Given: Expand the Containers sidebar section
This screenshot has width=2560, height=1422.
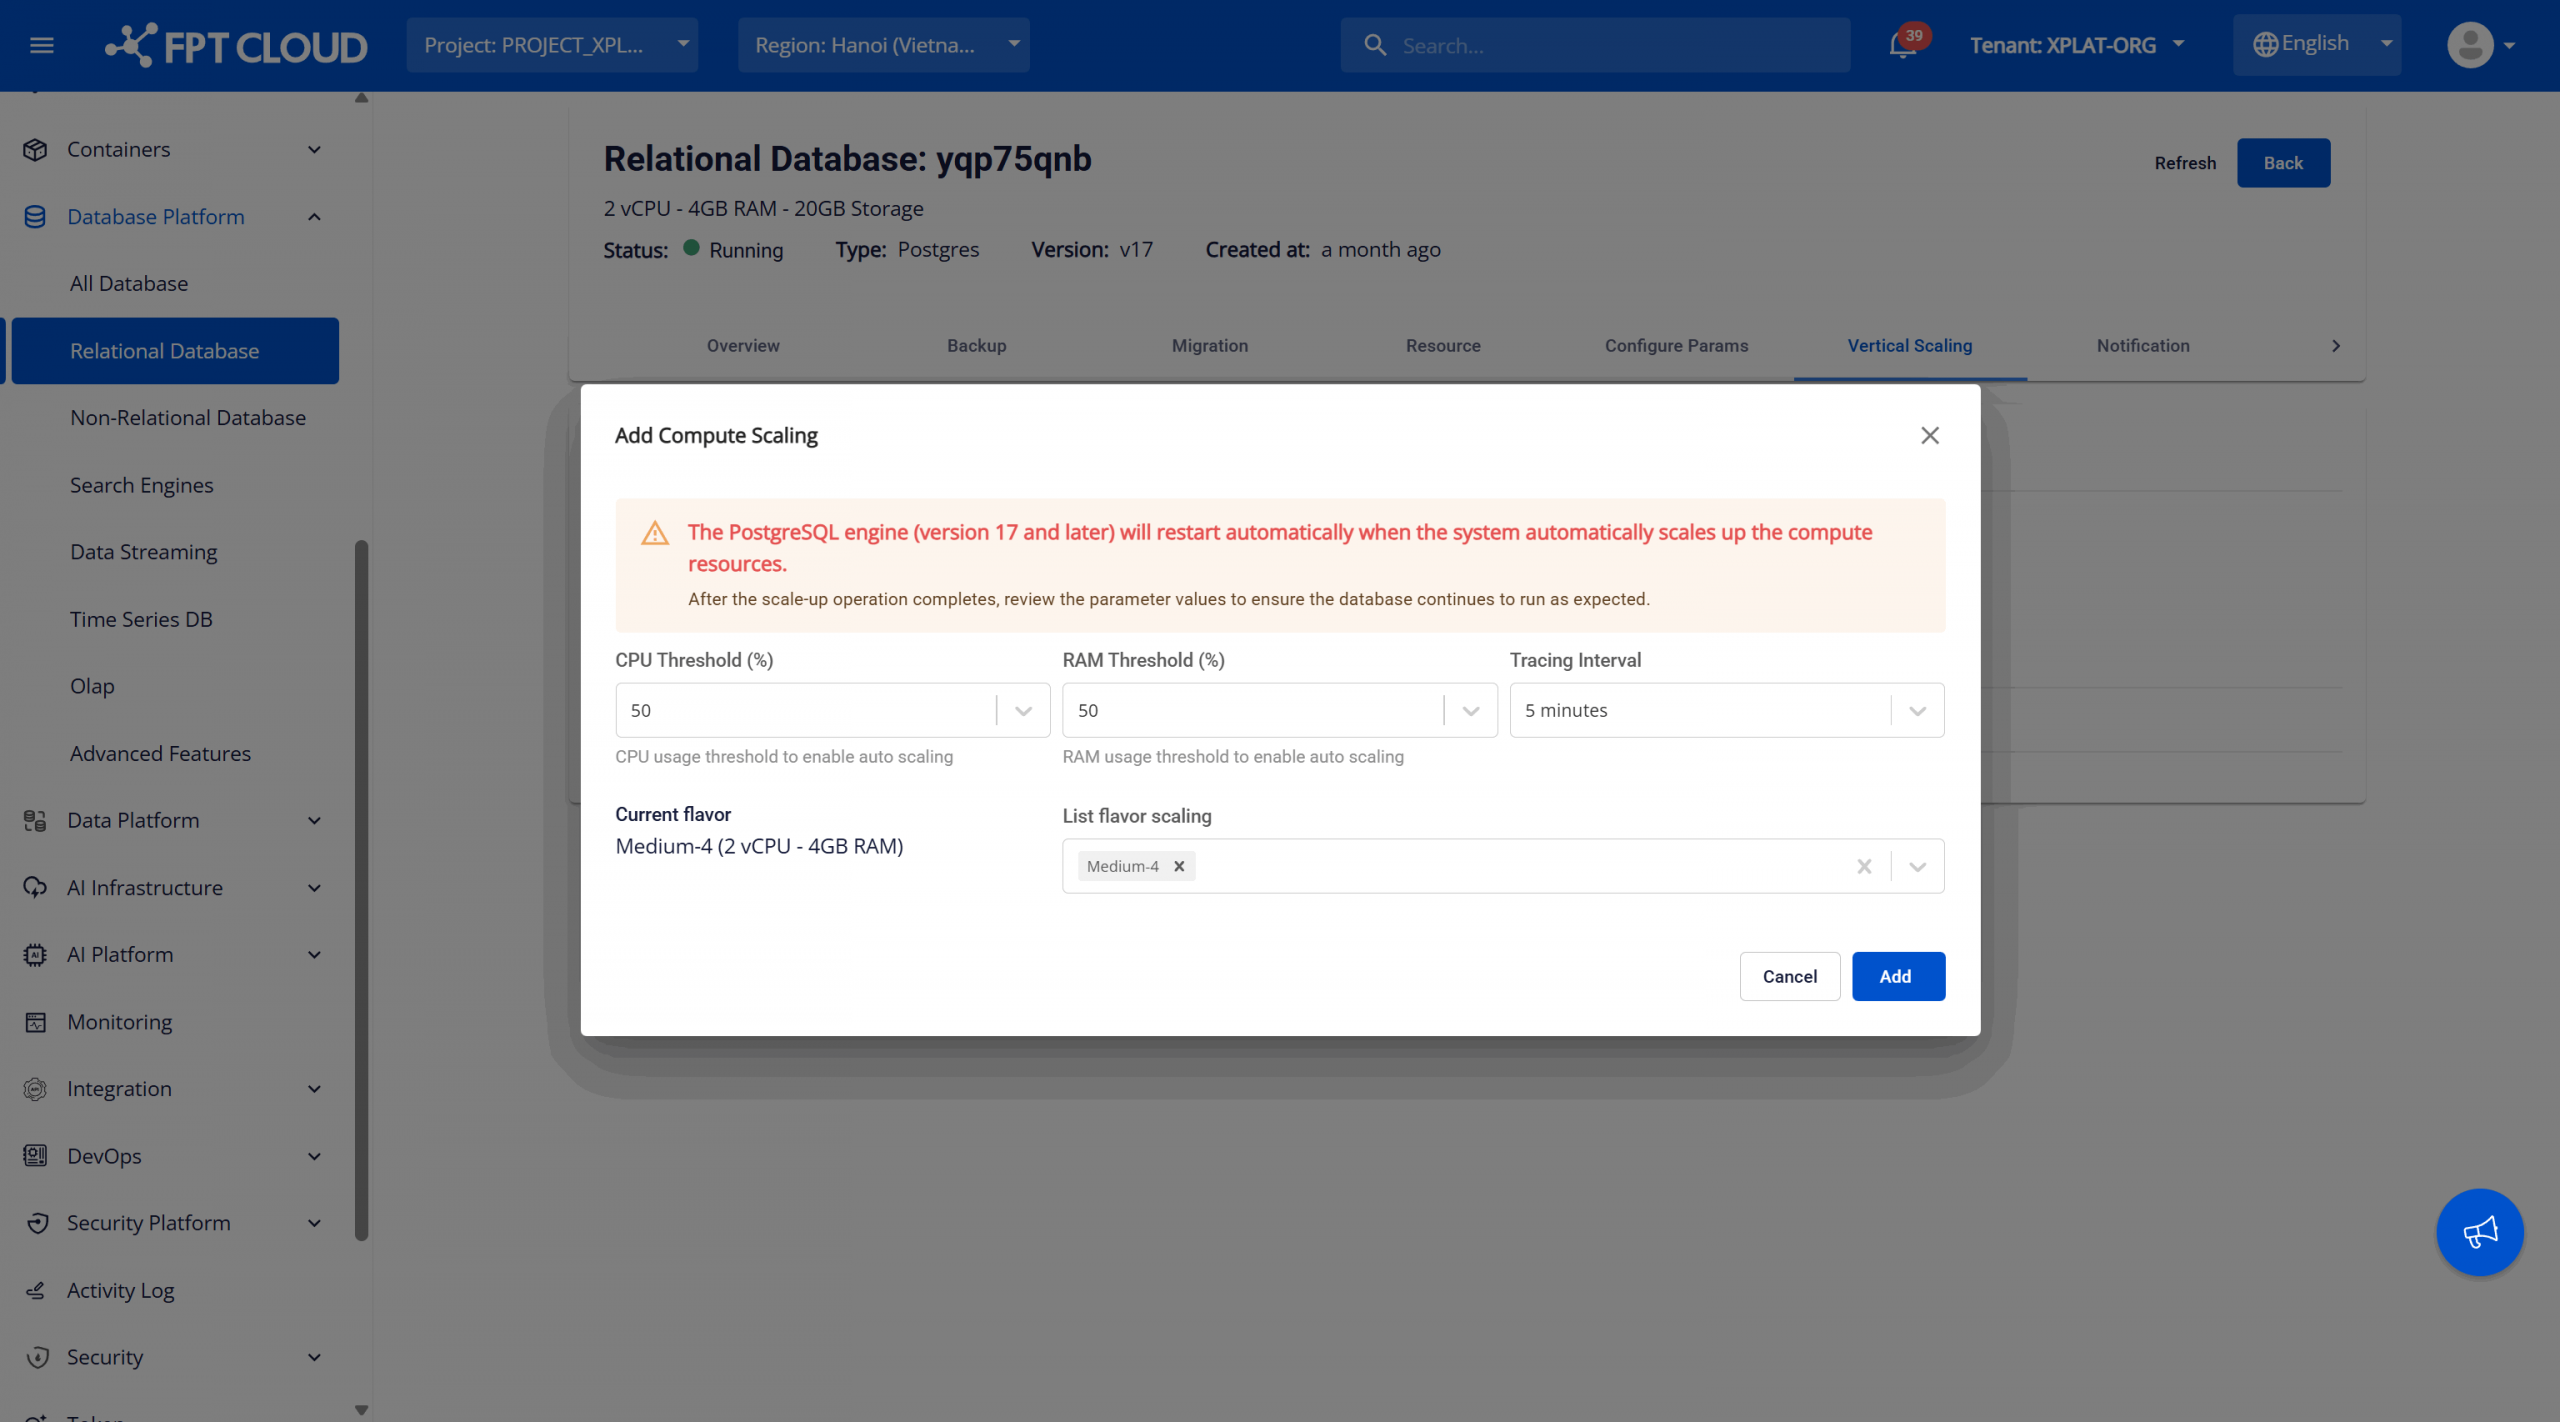Looking at the screenshot, I should (x=314, y=150).
